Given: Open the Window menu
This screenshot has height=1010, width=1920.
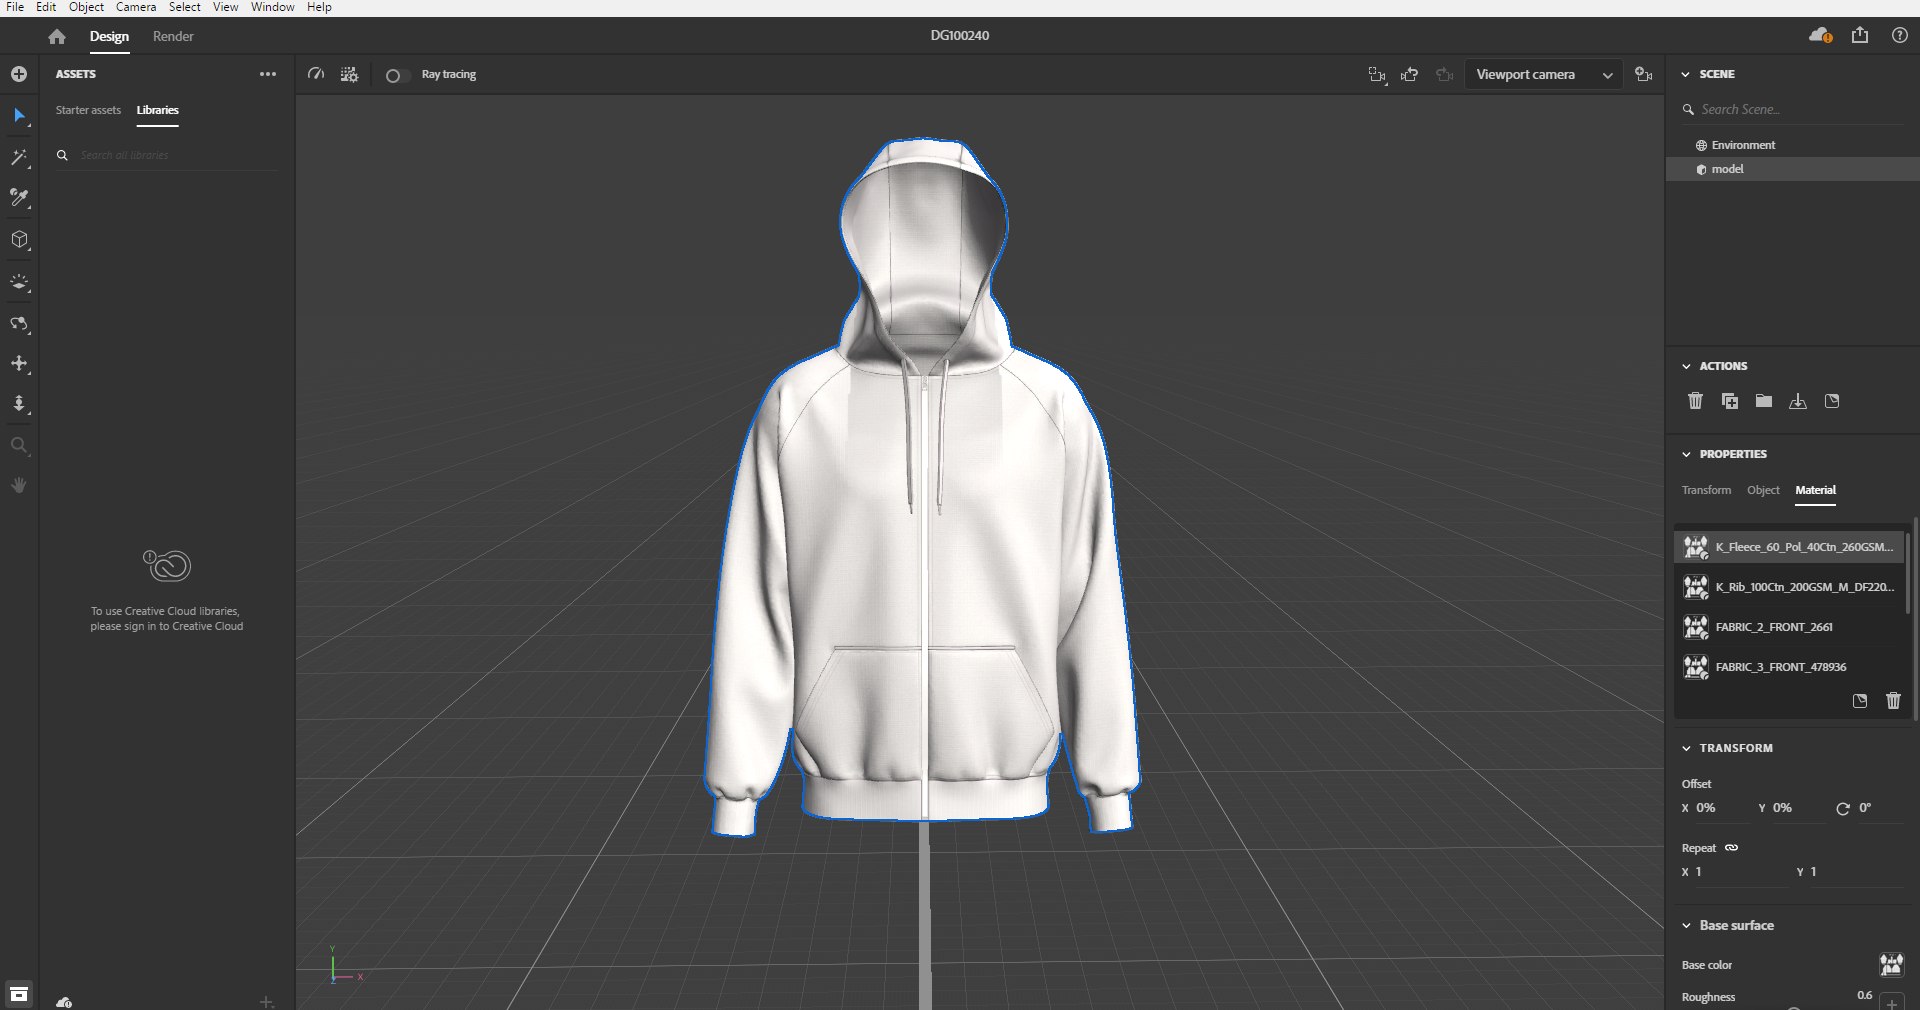Looking at the screenshot, I should [x=272, y=7].
